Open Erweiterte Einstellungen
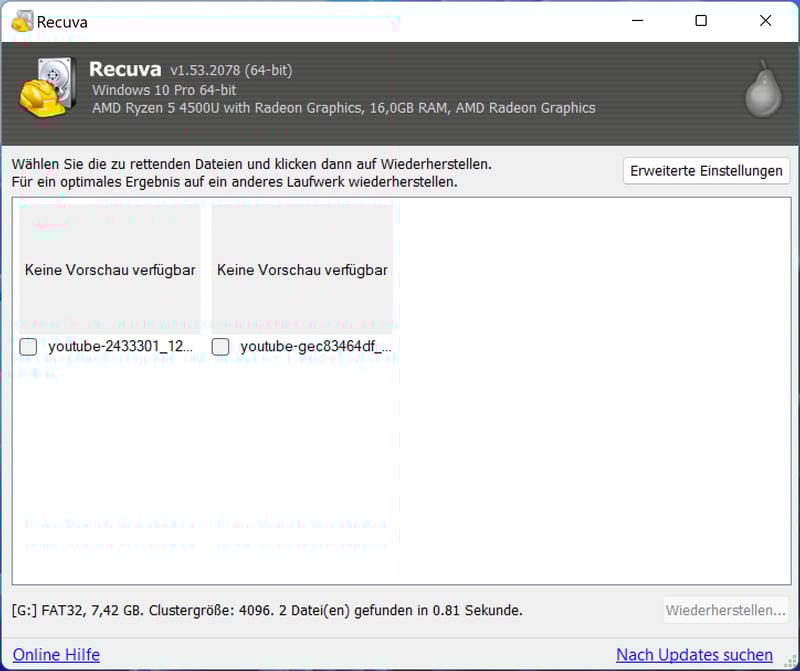The width and height of the screenshot is (800, 671). click(706, 171)
